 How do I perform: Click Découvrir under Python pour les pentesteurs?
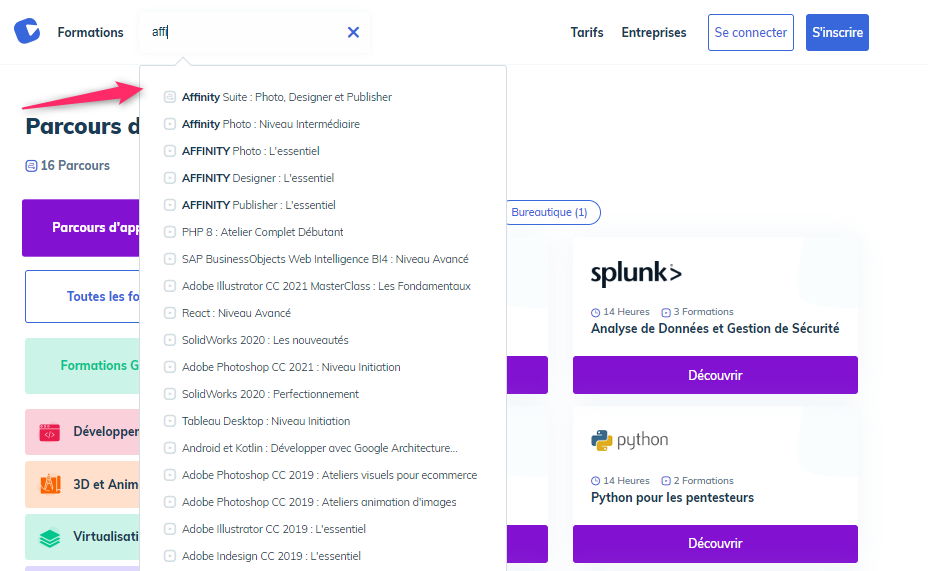tap(715, 543)
